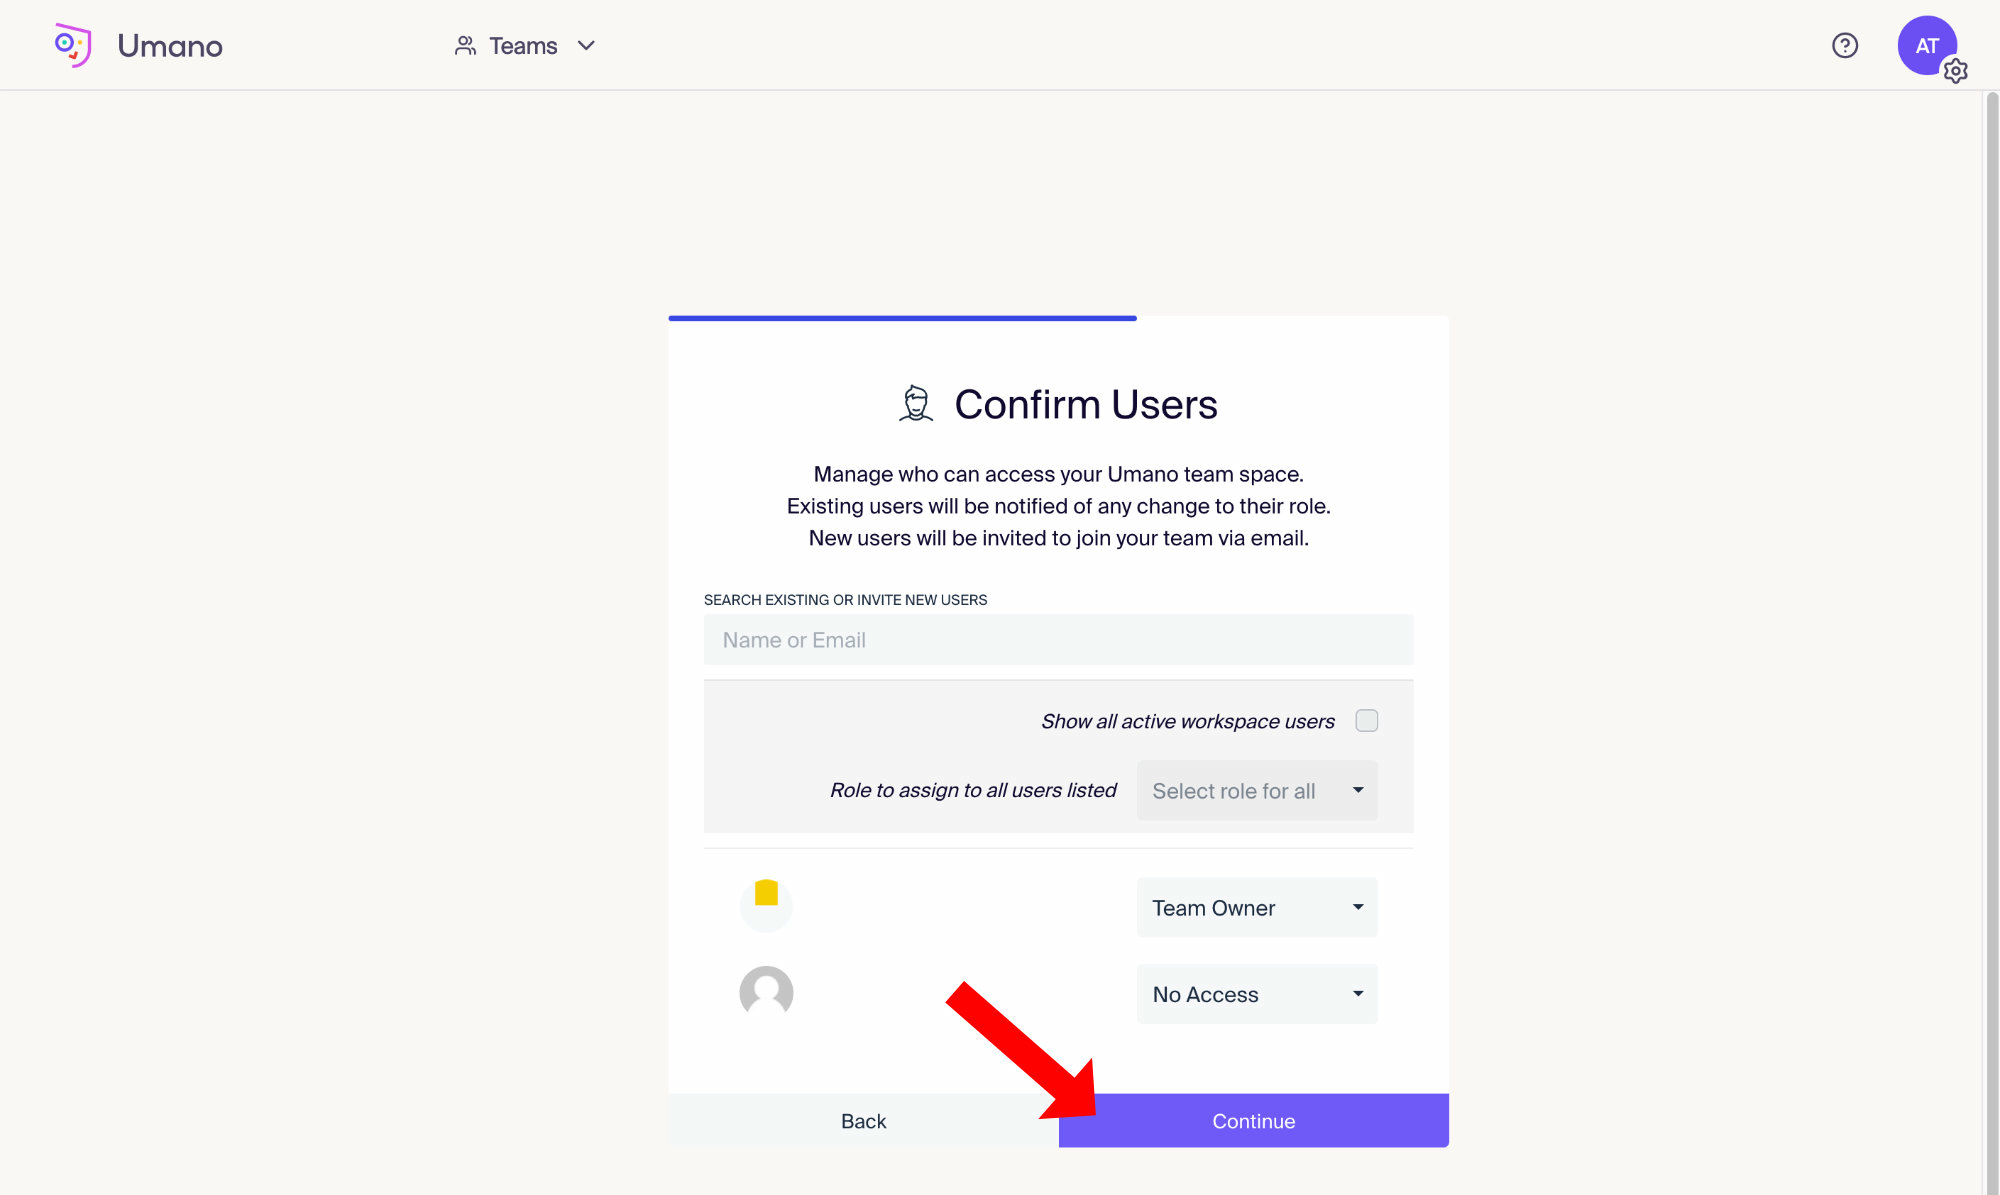Click the gray default user avatar
The height and width of the screenshot is (1195, 2000).
pos(766,992)
